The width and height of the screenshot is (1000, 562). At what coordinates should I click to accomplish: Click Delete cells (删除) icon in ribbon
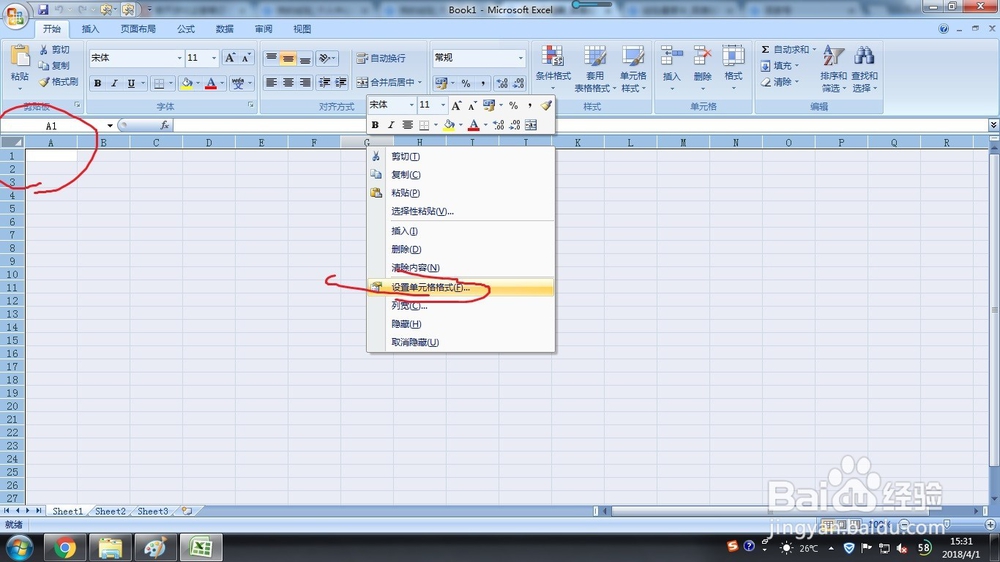(x=702, y=56)
